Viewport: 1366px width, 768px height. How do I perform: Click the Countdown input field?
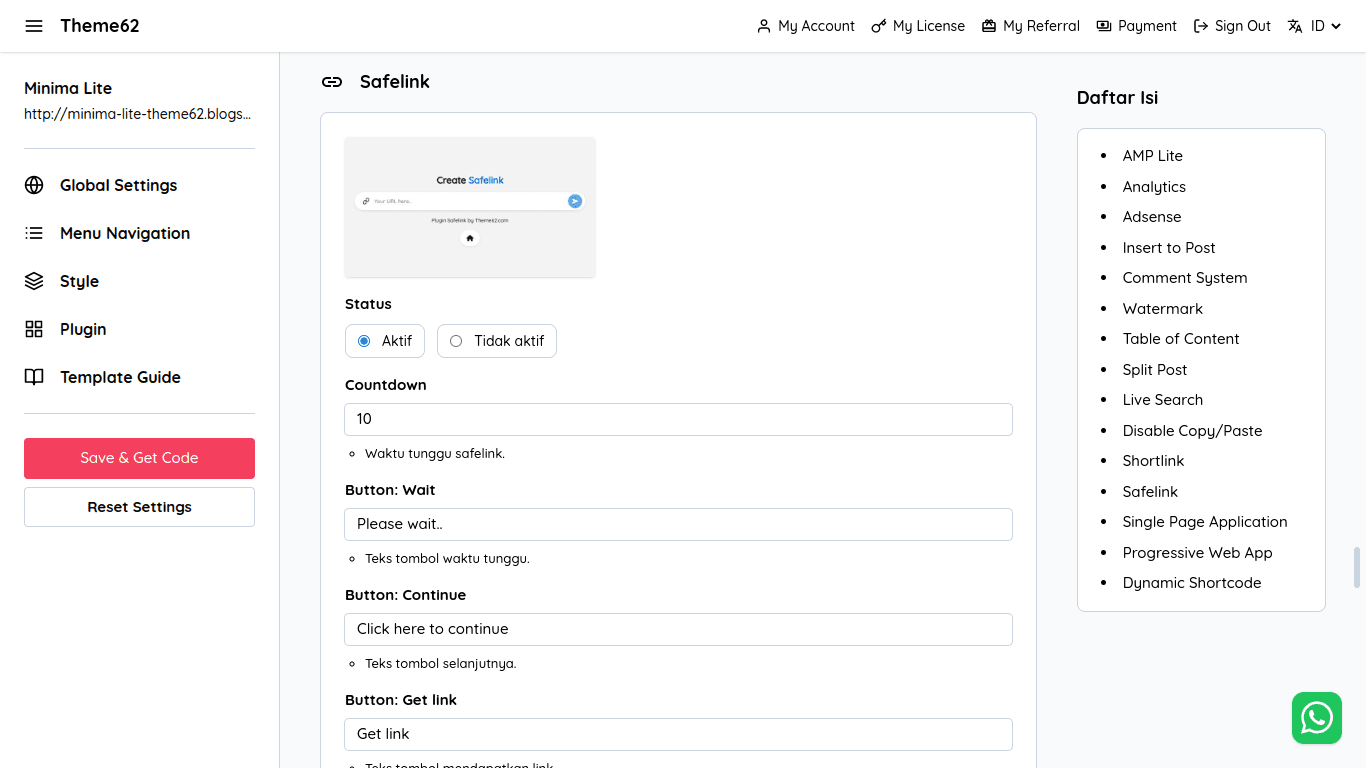pos(678,419)
